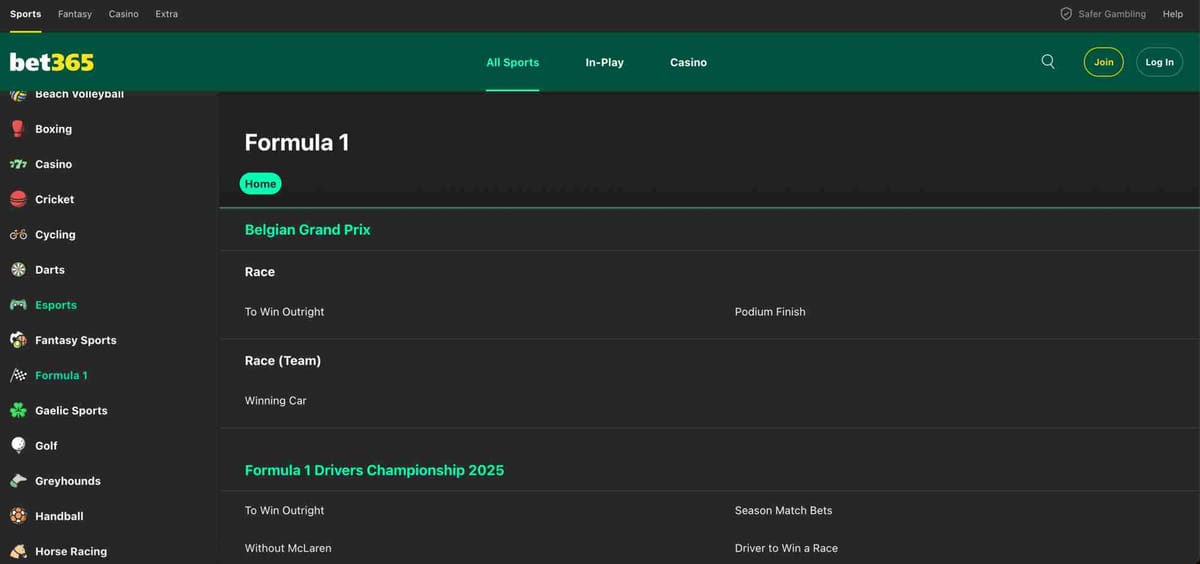Switch to the Casino top tab

[x=124, y=14]
